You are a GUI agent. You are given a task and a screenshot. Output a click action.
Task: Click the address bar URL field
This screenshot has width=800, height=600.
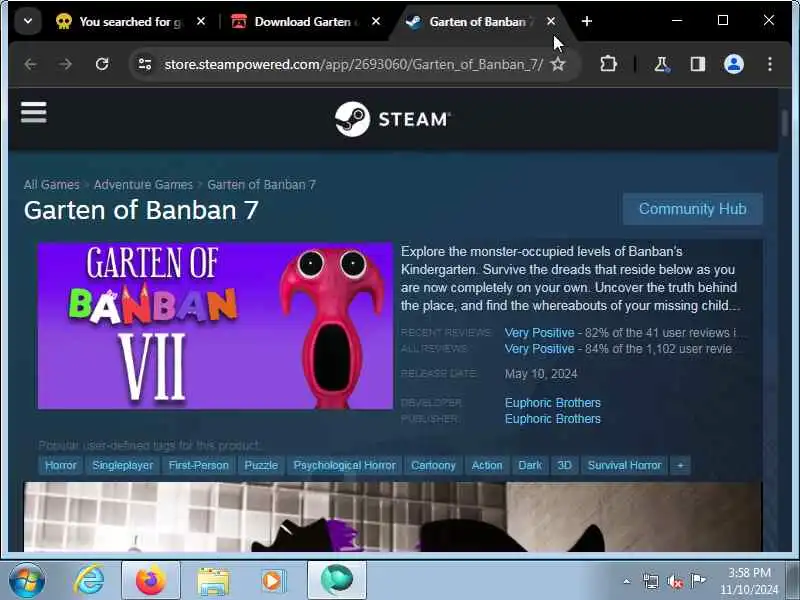coord(354,64)
